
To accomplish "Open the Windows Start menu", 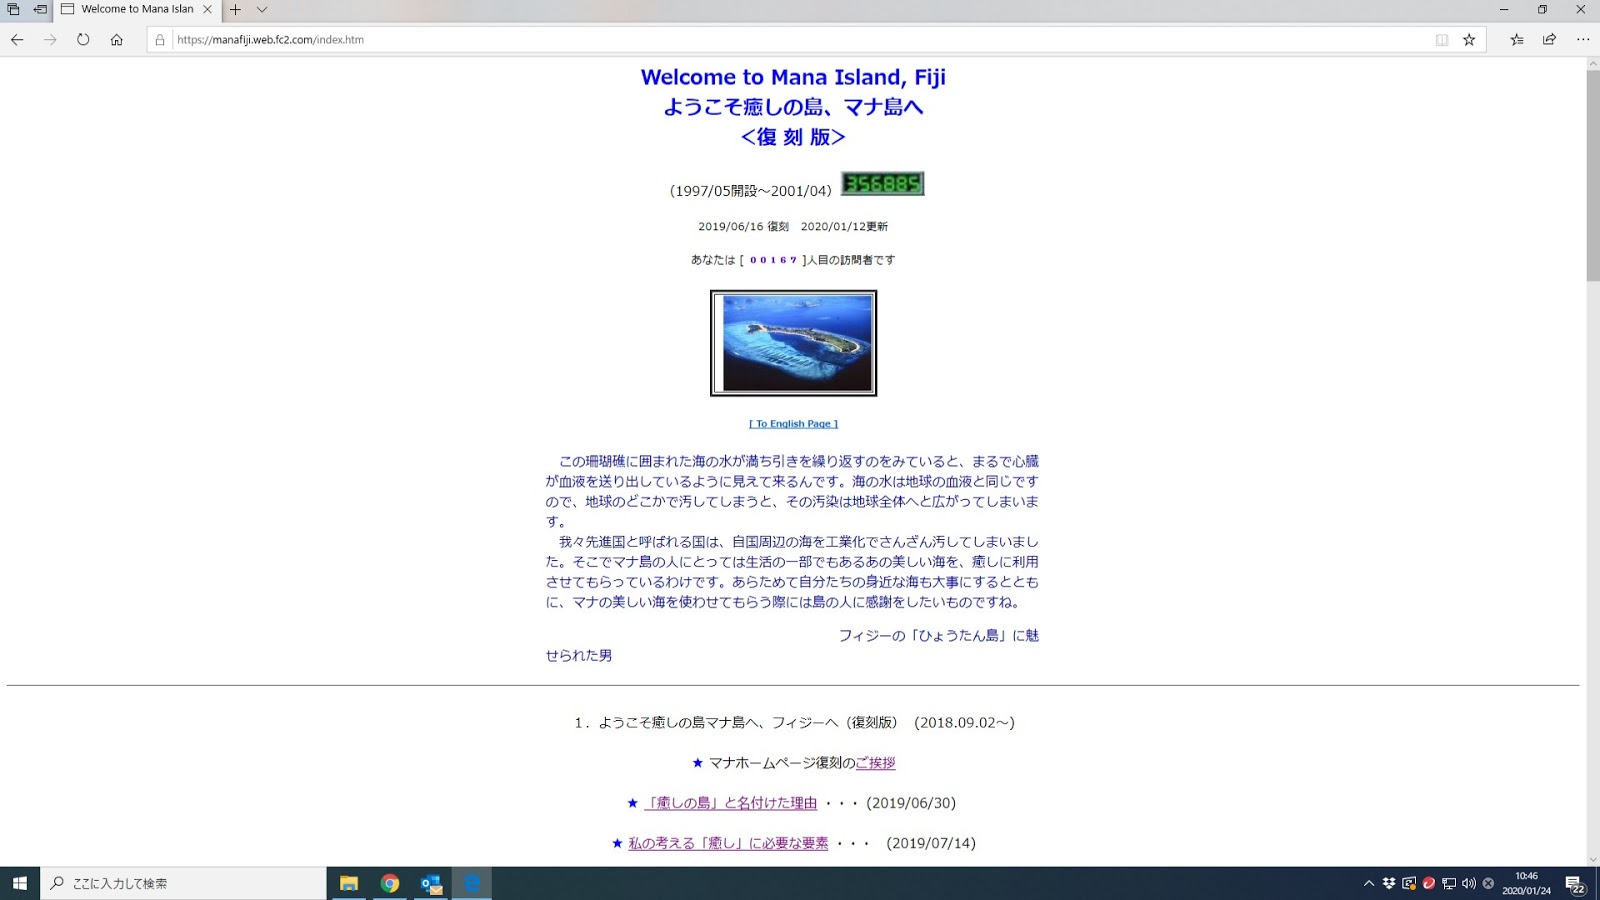I will [x=20, y=883].
